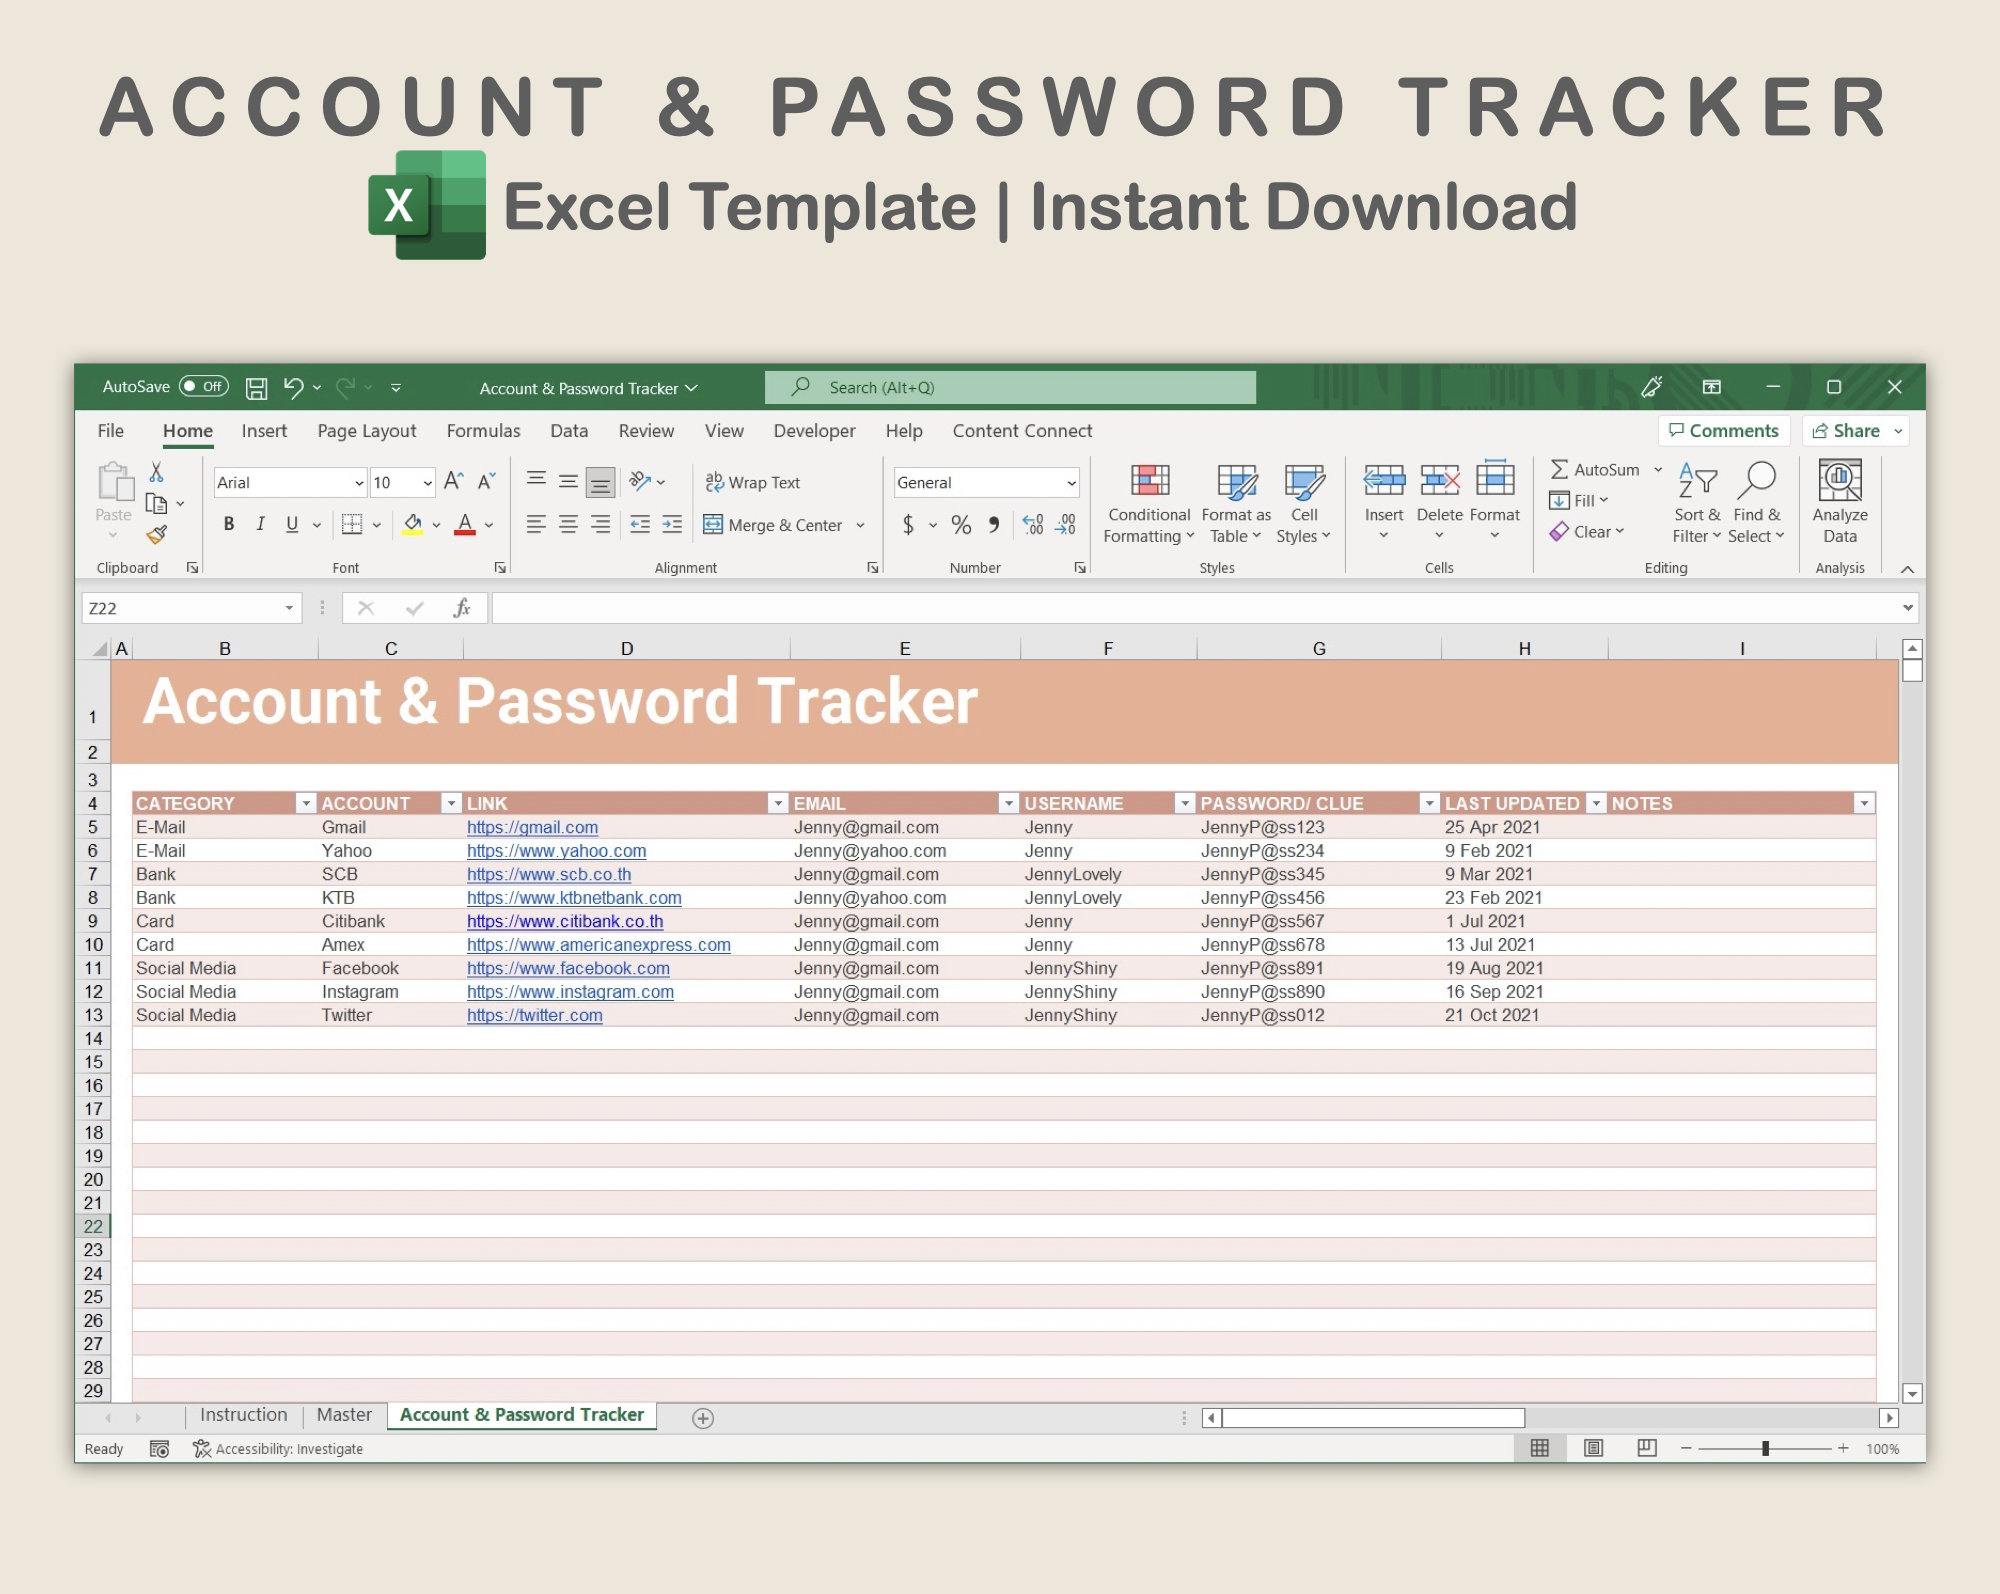Click Decrease Decimal icon
The width and height of the screenshot is (2000, 1594).
coord(1066,524)
